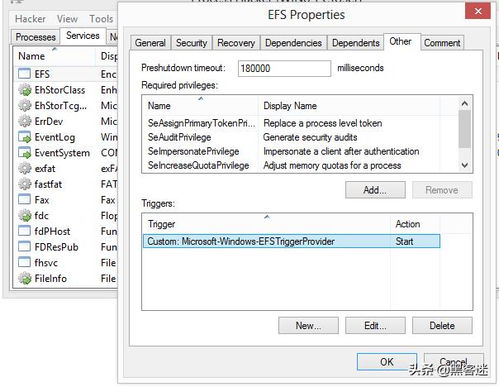Viewport: 499px width, 387px height.
Task: Click the EventSystem service icon
Action: point(25,153)
